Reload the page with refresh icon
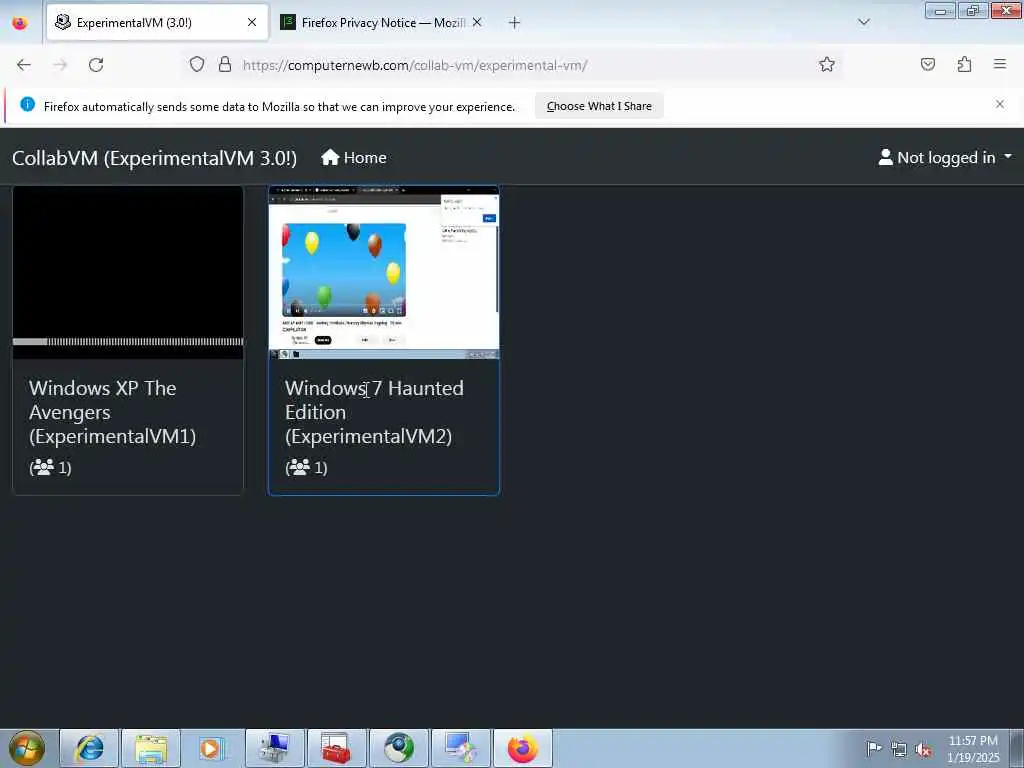Viewport: 1024px width, 768px height. (96, 65)
